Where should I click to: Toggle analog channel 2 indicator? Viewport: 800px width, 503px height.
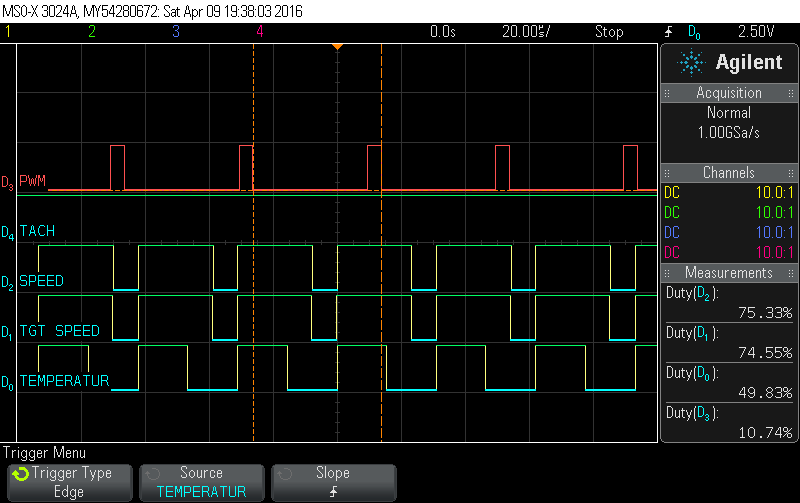pos(91,32)
